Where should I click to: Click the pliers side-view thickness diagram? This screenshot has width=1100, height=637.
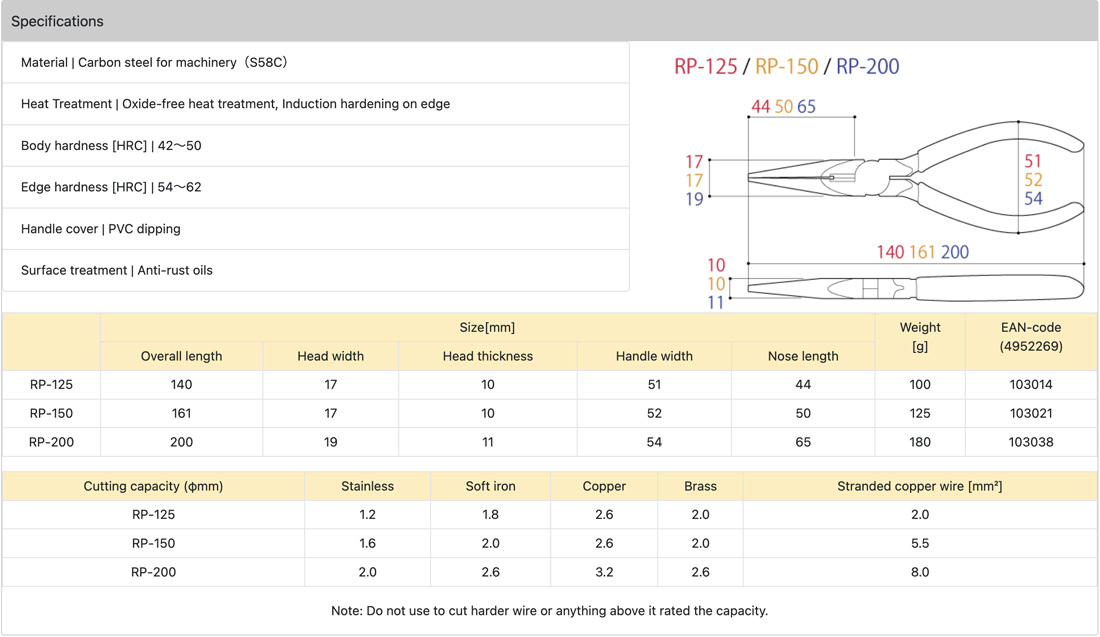click(x=915, y=288)
